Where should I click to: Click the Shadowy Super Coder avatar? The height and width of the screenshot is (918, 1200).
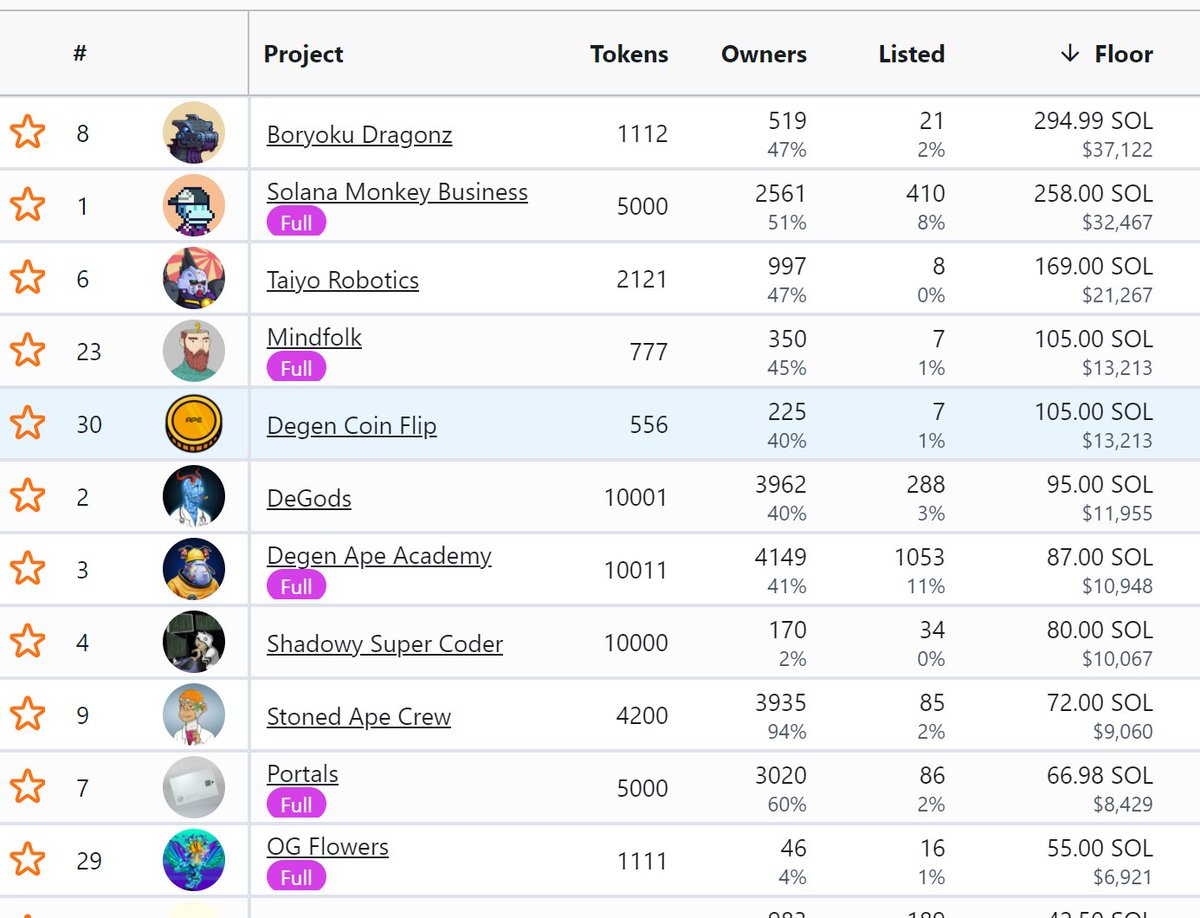194,642
